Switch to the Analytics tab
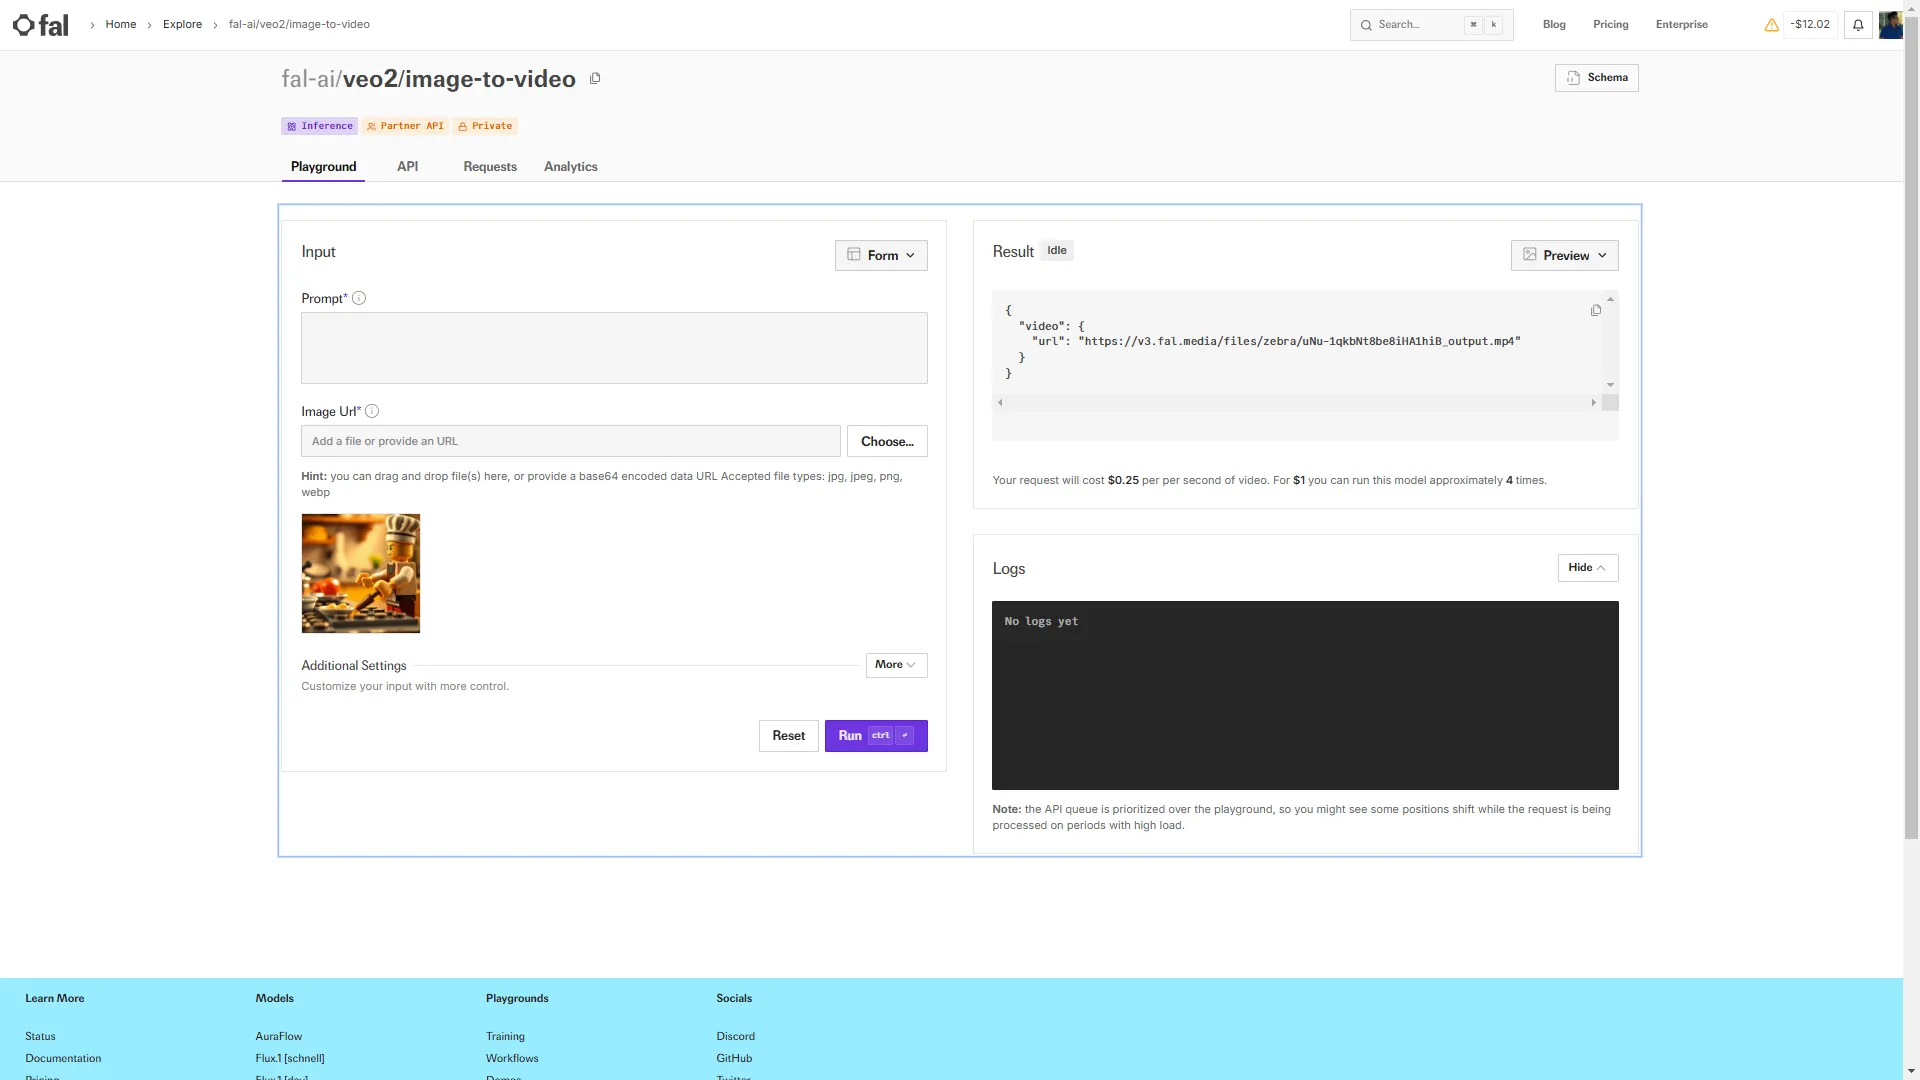Screen dimensions: 1920x1080 coord(570,167)
